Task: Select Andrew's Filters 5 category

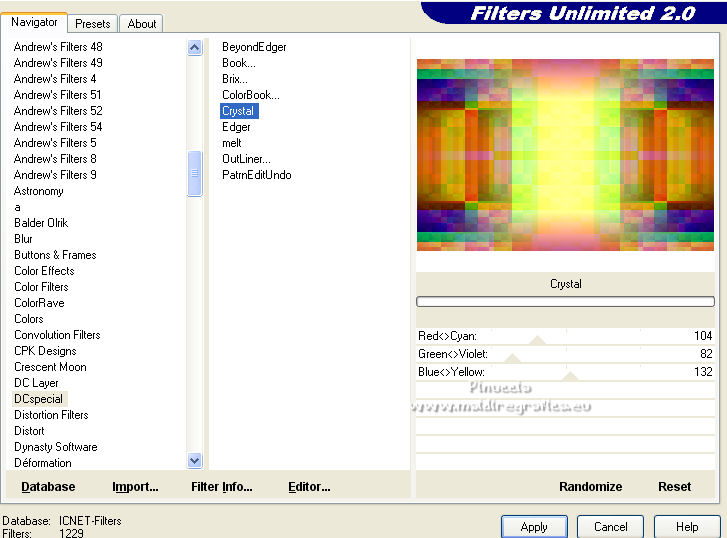Action: click(55, 143)
